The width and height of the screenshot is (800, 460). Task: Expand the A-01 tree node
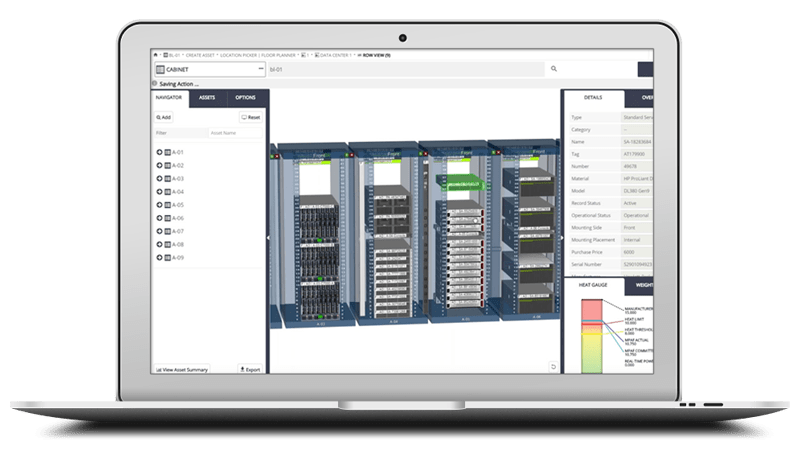[159, 152]
